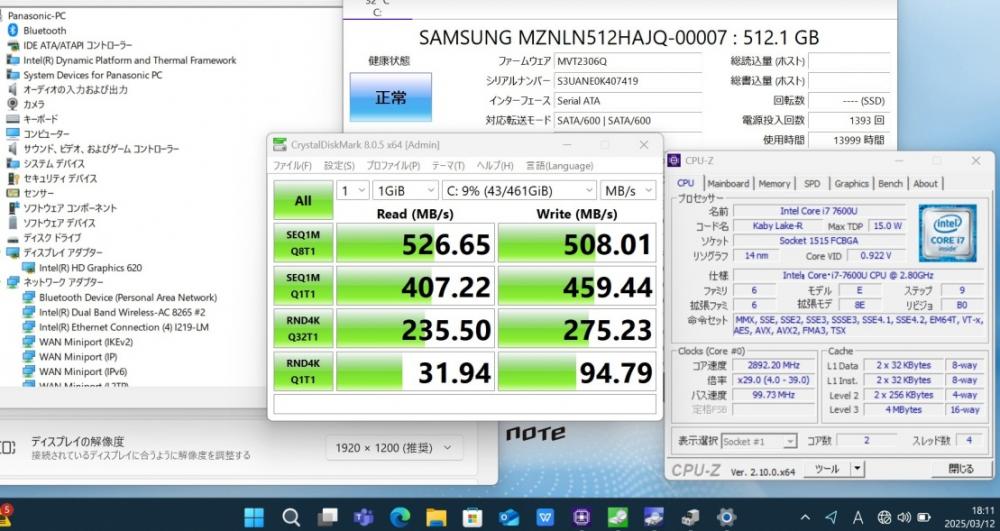1000x531 pixels.
Task: Open Task View on the taskbar
Action: (x=328, y=517)
